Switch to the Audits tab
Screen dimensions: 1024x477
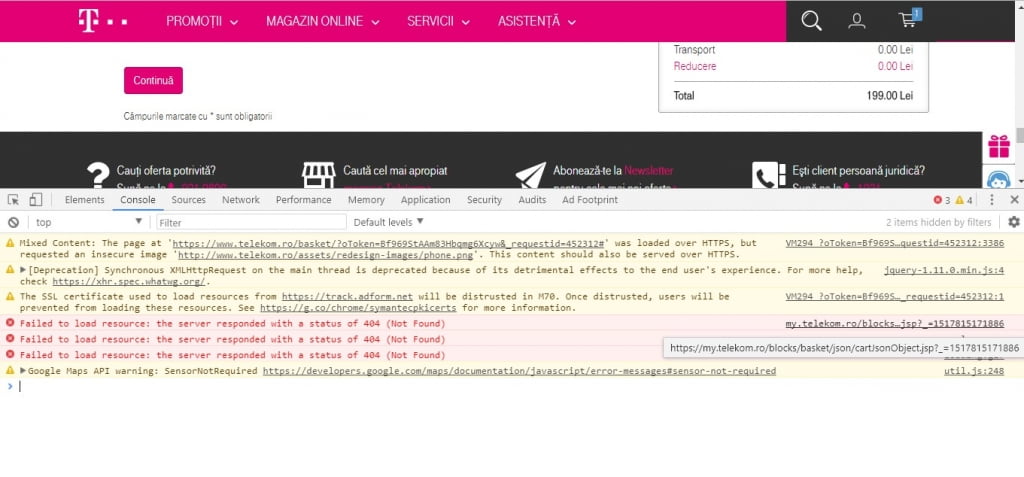coord(532,200)
